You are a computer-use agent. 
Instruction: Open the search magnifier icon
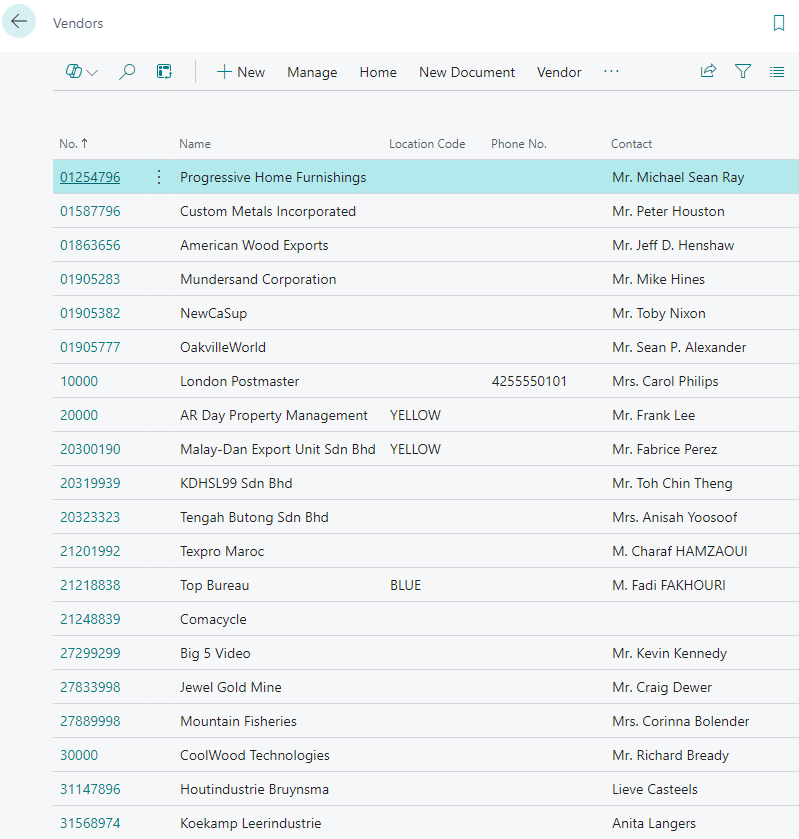(127, 72)
